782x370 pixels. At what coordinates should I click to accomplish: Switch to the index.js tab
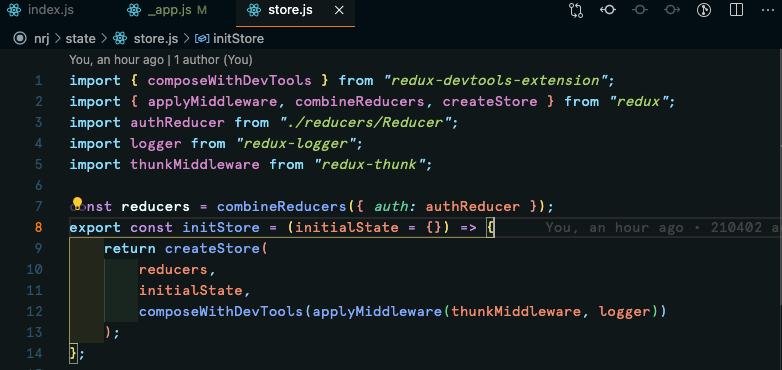42,10
